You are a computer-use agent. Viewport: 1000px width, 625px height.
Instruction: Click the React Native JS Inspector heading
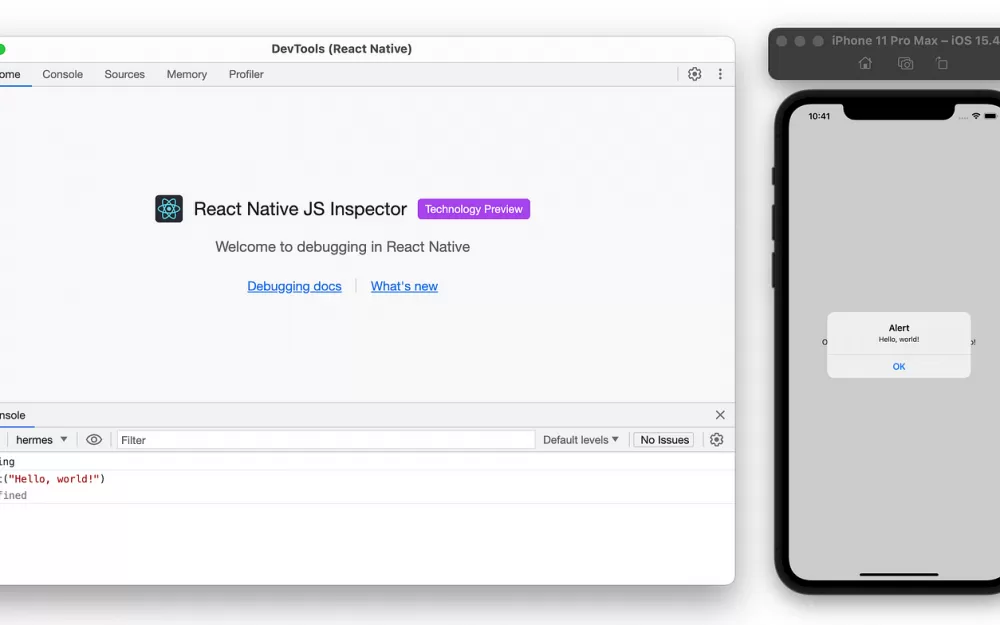[x=300, y=209]
